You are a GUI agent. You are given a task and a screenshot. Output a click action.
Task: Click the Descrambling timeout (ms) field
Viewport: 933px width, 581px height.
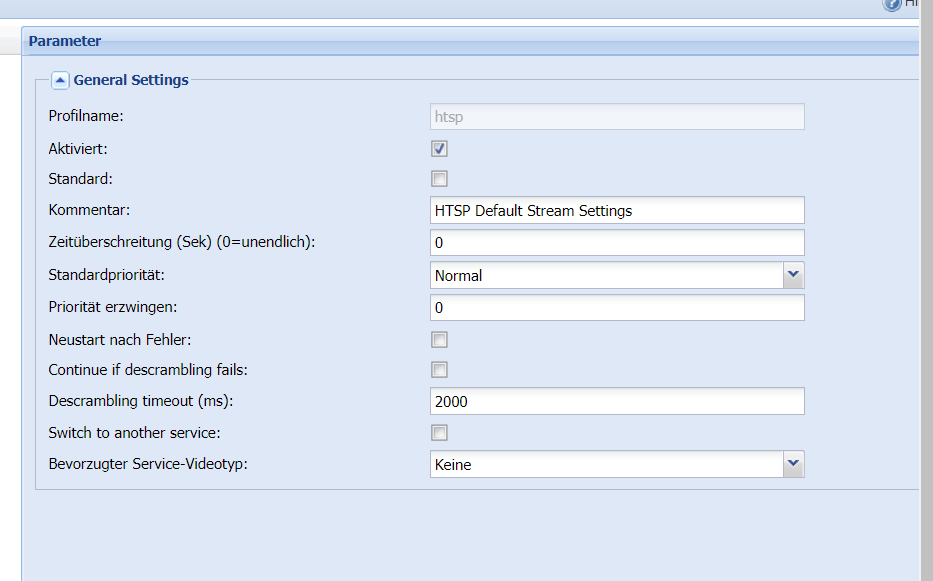pos(617,401)
